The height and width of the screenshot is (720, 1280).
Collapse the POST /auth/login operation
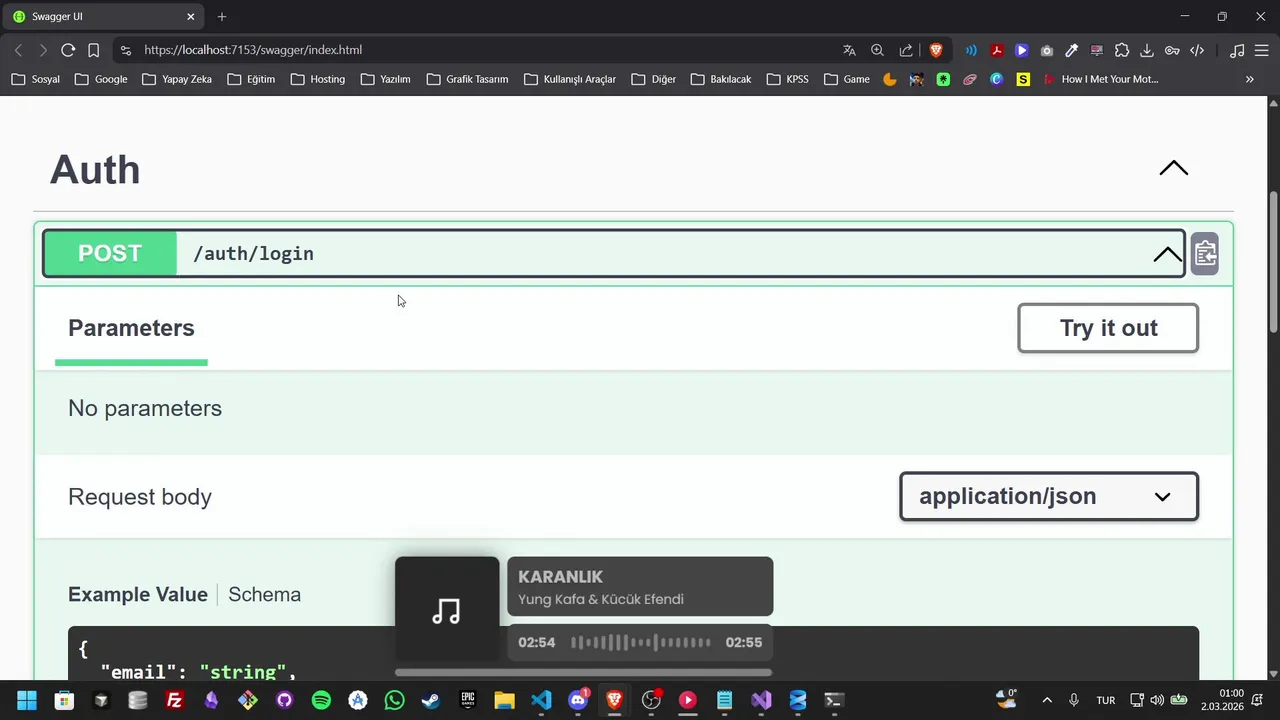click(x=1167, y=255)
